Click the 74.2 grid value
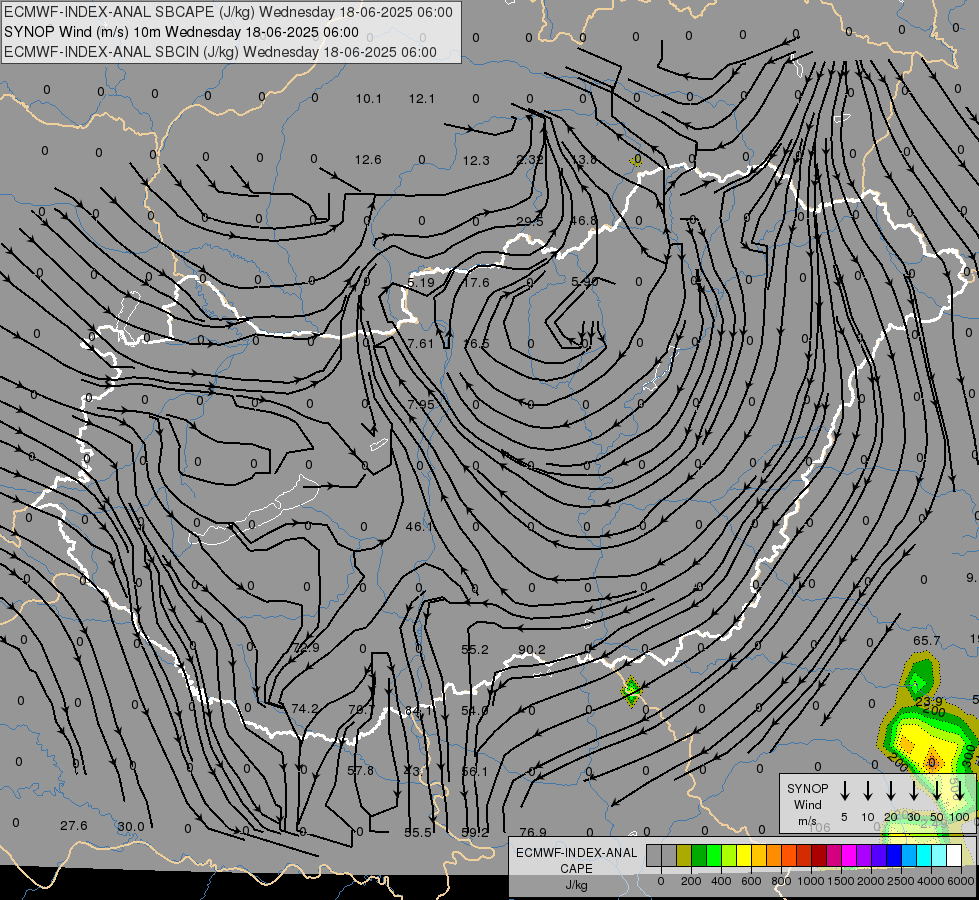The image size is (979, 900). [305, 708]
